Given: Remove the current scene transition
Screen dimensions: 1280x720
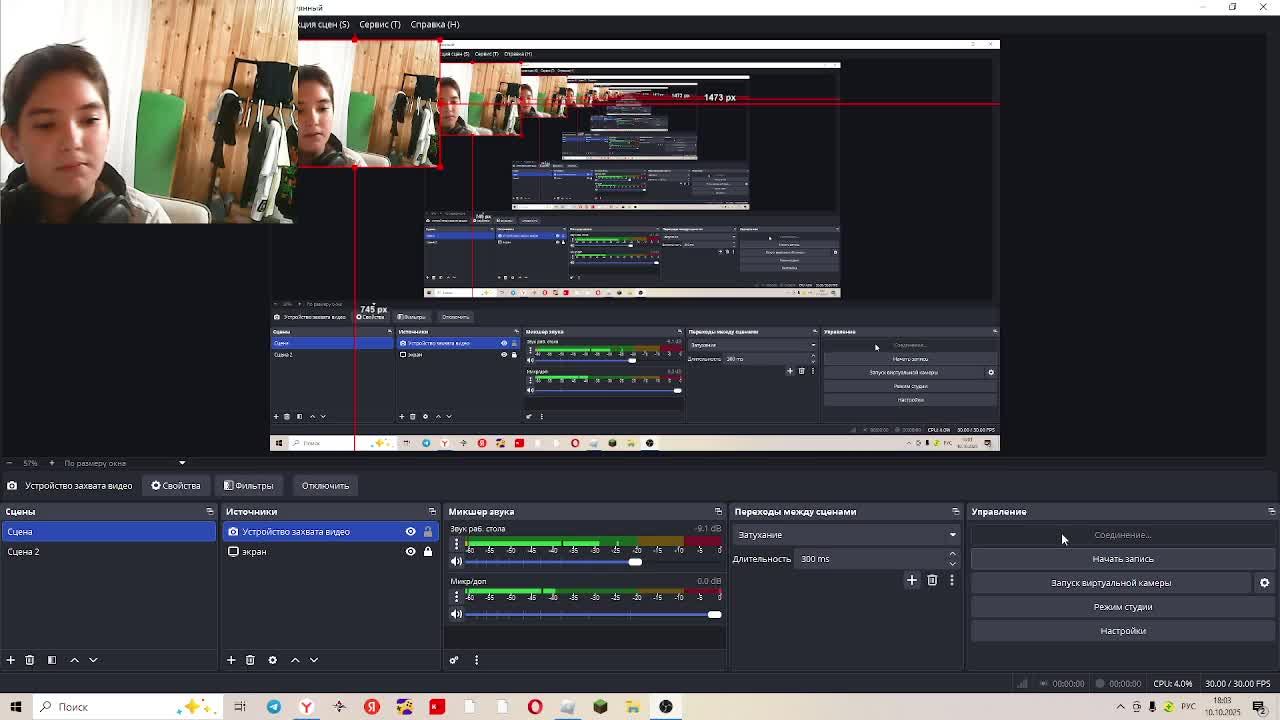Looking at the screenshot, I should [x=932, y=580].
